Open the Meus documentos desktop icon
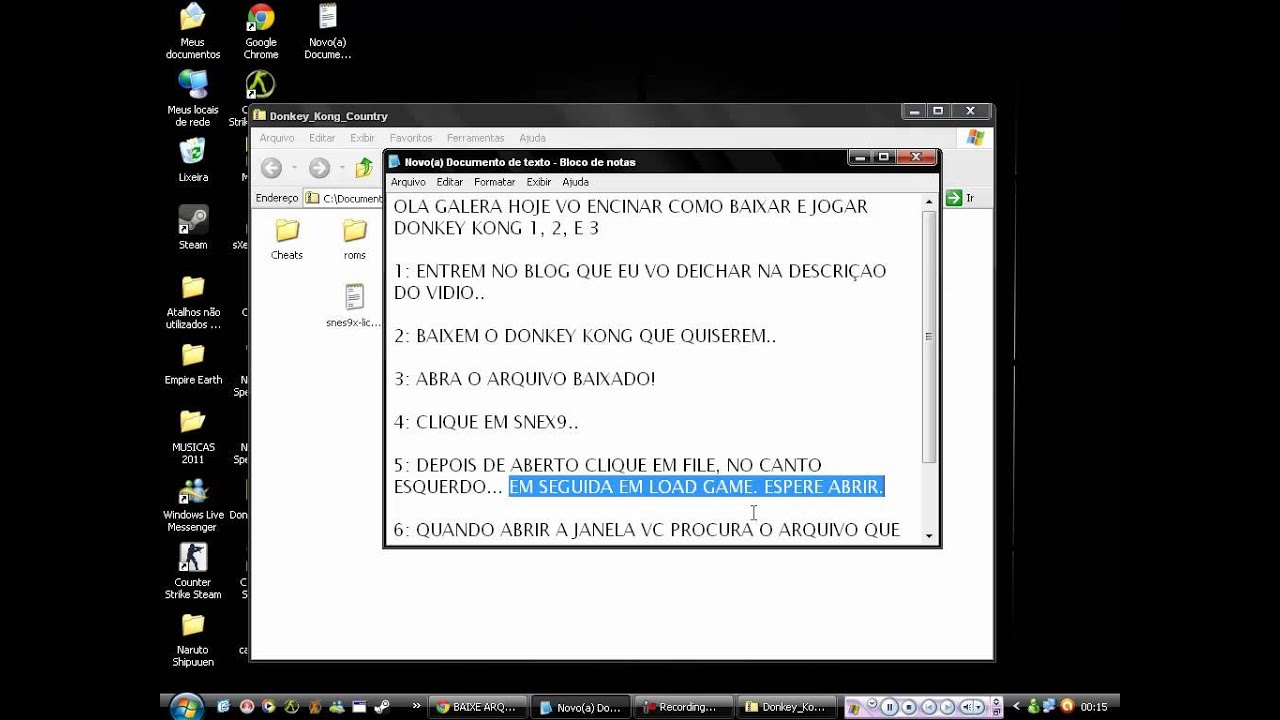This screenshot has height=720, width=1280. coord(193,31)
